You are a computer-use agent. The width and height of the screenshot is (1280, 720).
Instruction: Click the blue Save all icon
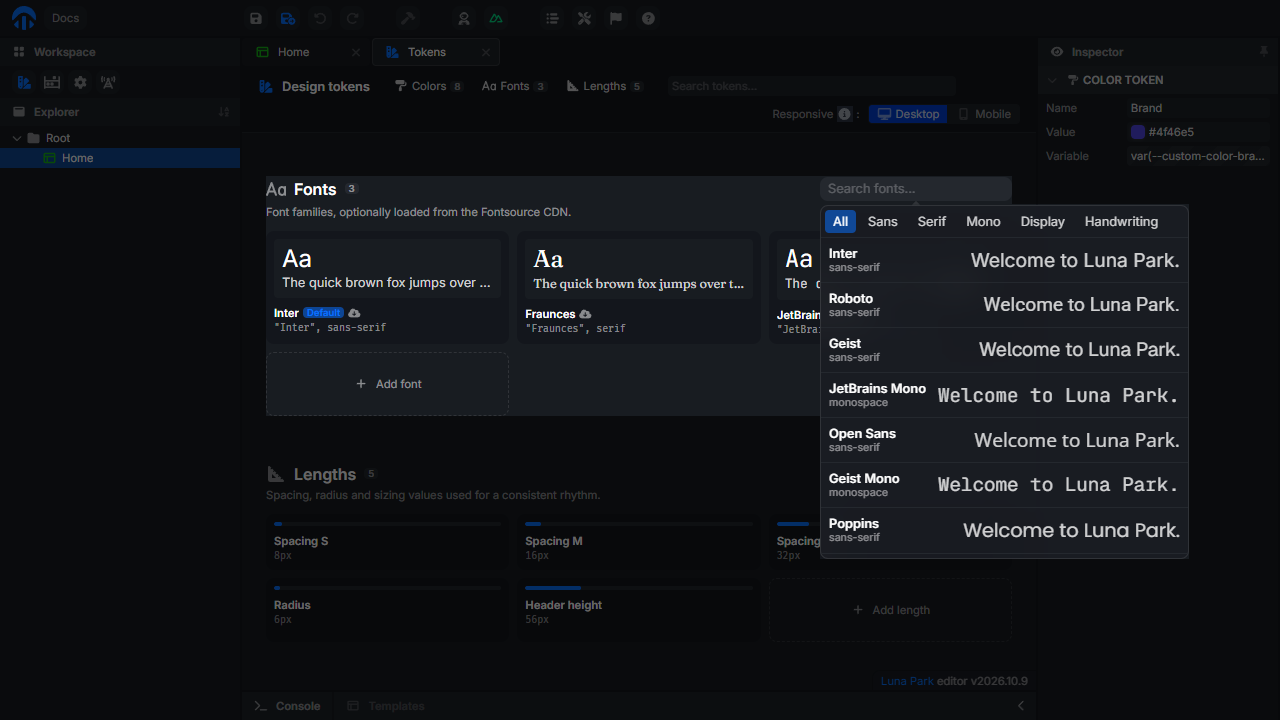point(288,18)
